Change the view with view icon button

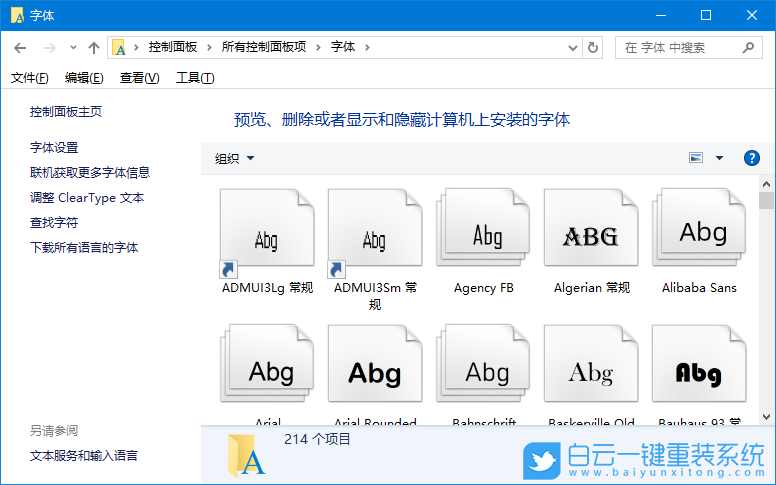click(x=696, y=158)
